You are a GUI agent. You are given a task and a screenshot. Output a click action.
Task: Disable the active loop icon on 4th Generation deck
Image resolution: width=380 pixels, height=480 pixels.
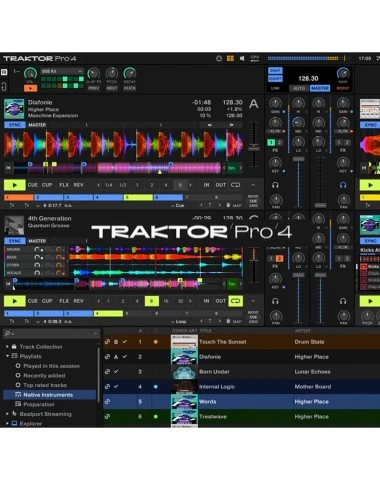point(235,301)
